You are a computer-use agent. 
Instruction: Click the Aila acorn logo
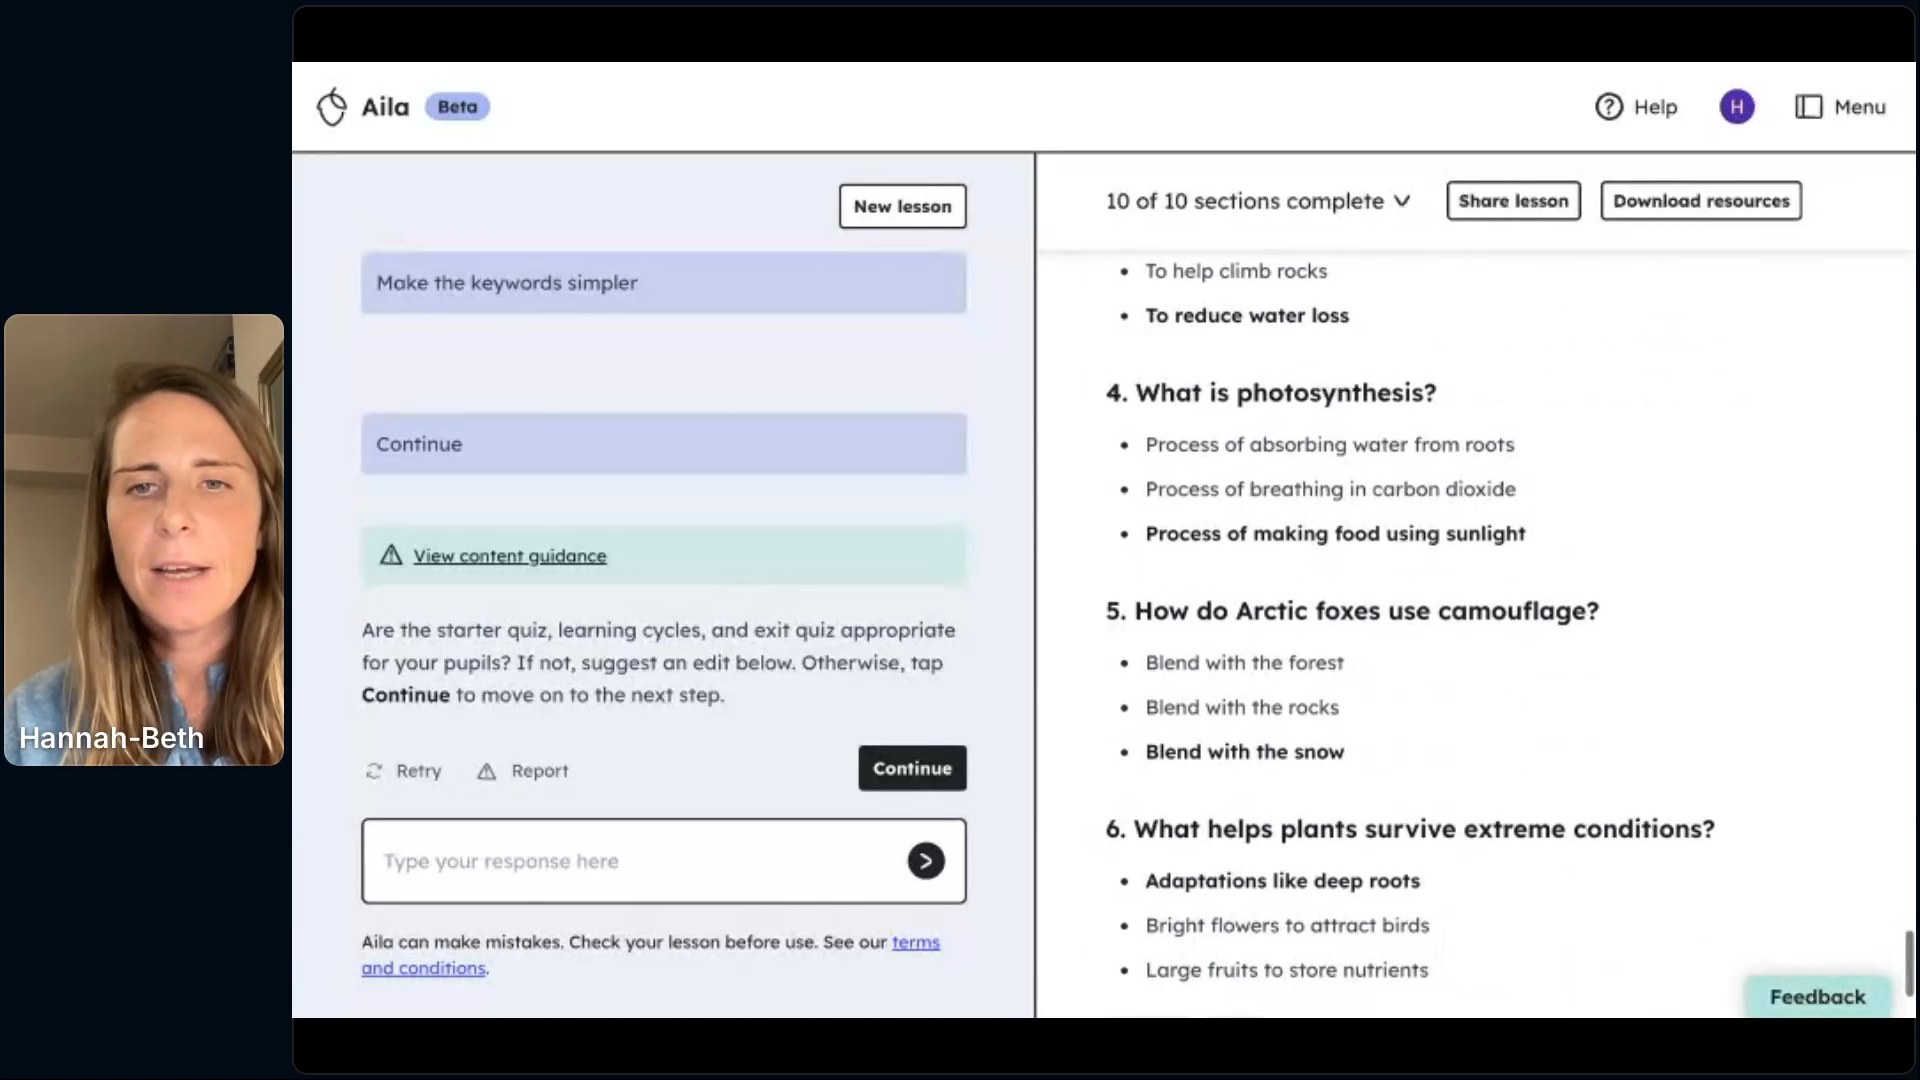pos(331,106)
